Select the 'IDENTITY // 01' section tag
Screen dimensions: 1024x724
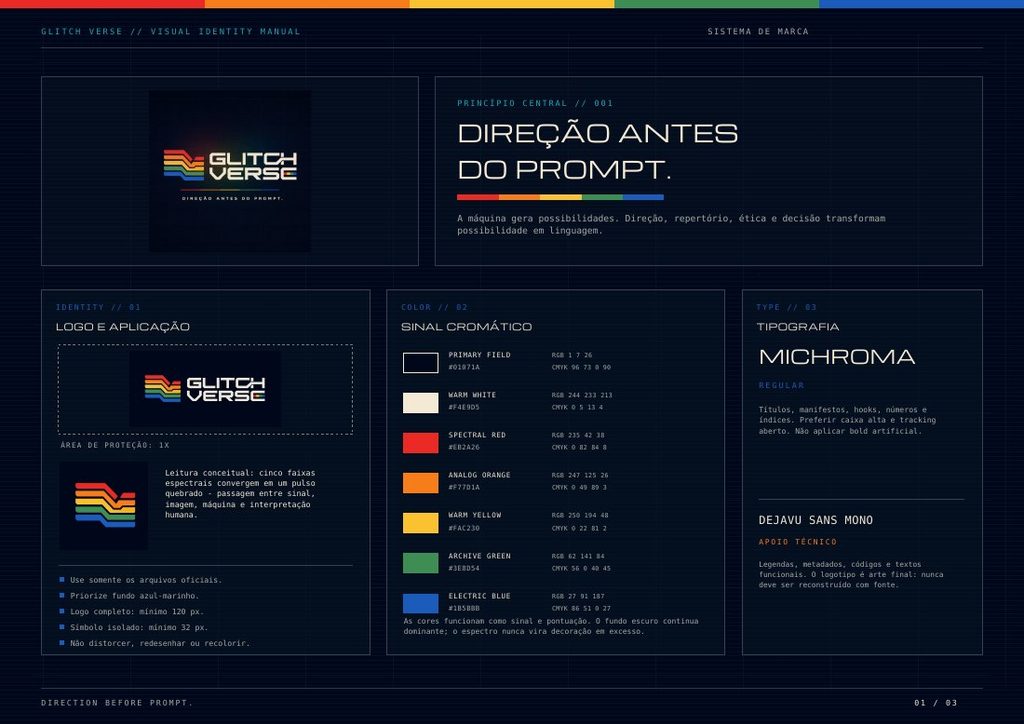[98, 307]
